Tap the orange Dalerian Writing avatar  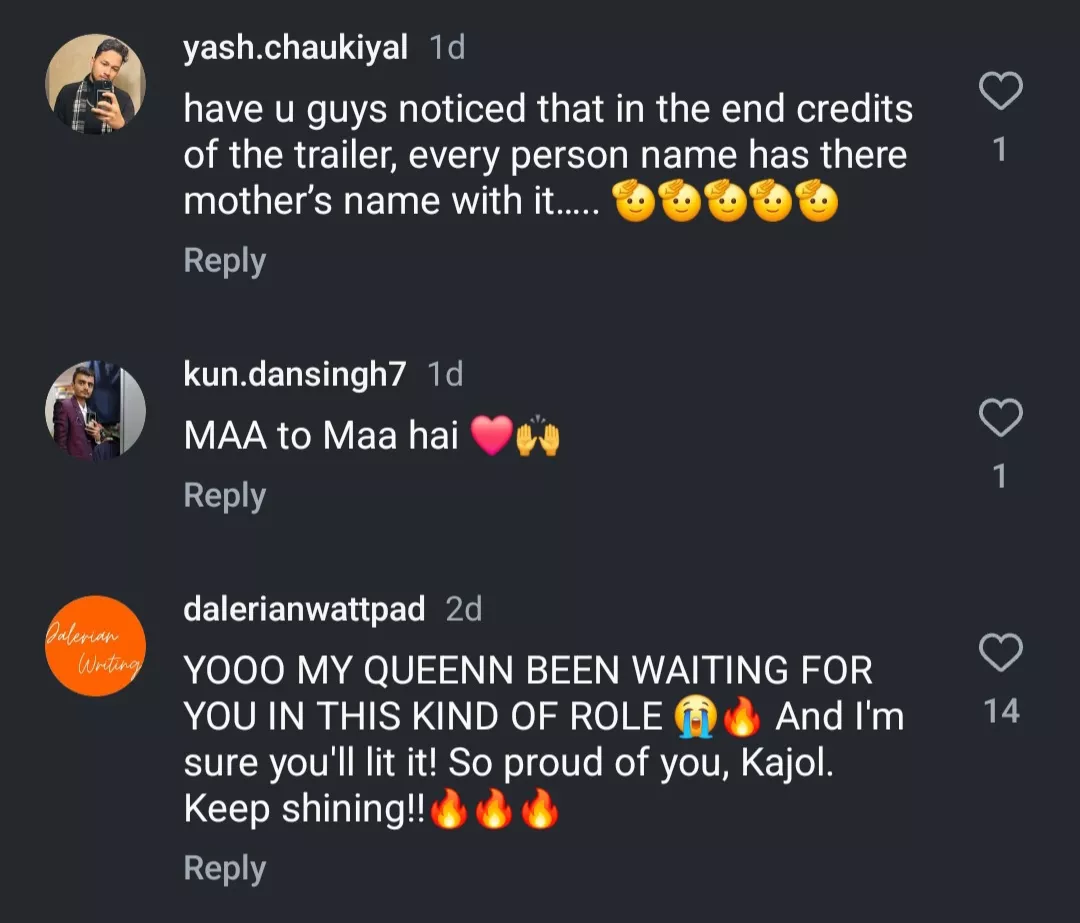click(96, 646)
